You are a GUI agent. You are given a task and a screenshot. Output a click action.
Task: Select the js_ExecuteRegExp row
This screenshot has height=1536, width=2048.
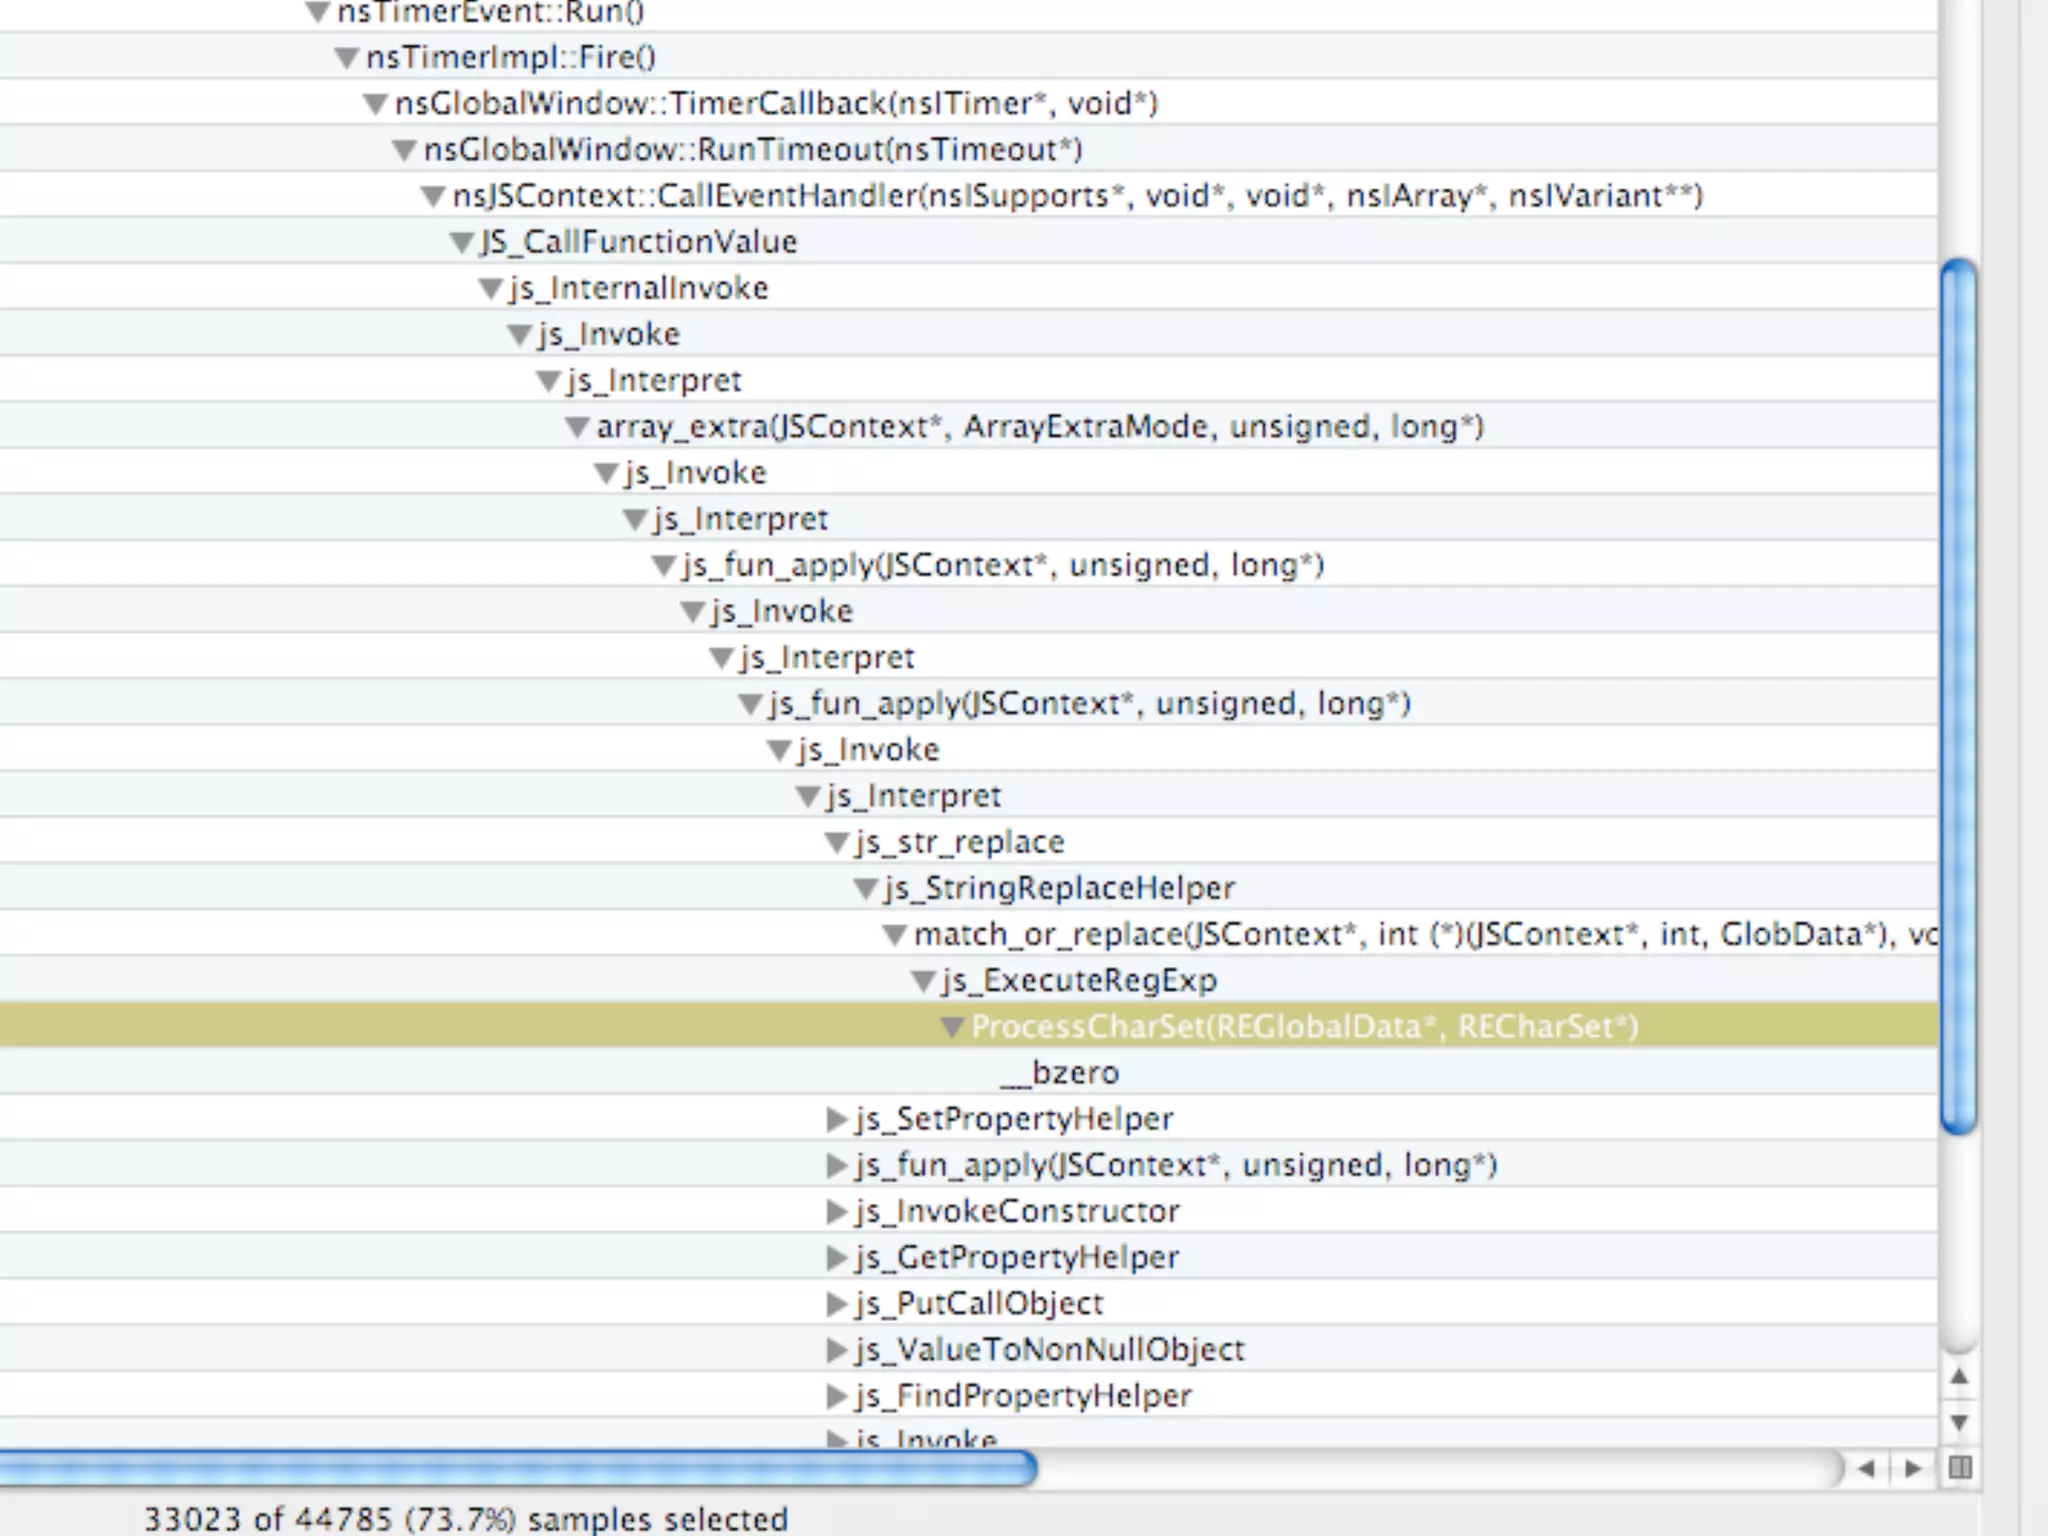[1079, 981]
